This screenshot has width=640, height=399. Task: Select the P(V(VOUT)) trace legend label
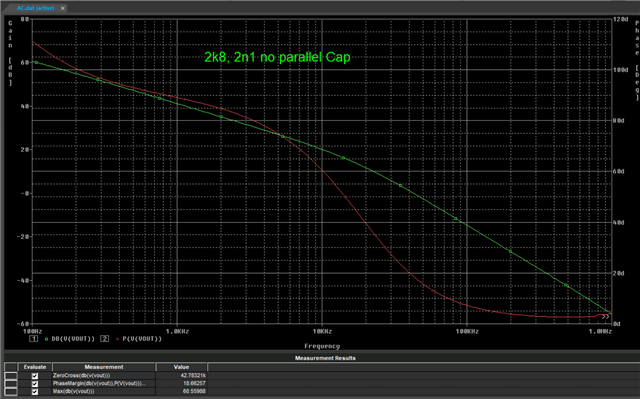click(142, 339)
